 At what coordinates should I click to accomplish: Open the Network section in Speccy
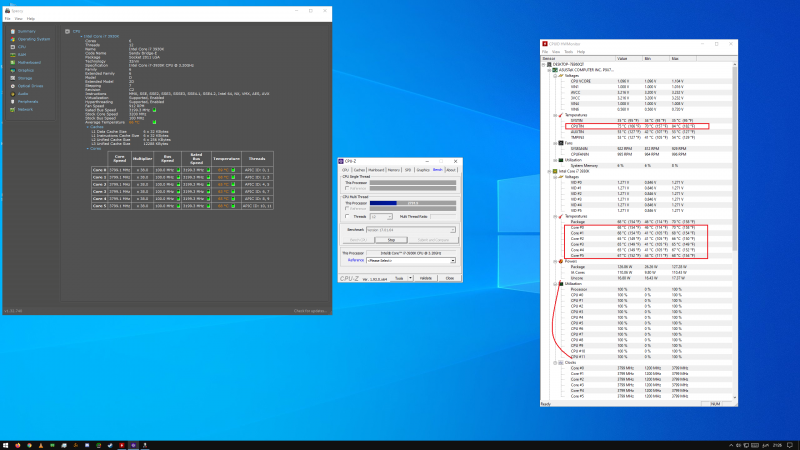[x=27, y=109]
